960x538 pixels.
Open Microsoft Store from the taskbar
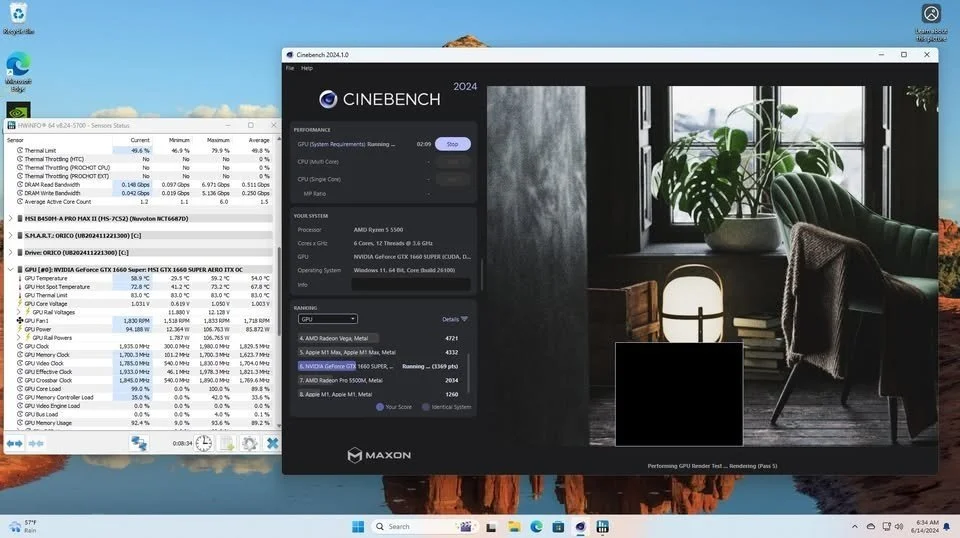(x=558, y=526)
